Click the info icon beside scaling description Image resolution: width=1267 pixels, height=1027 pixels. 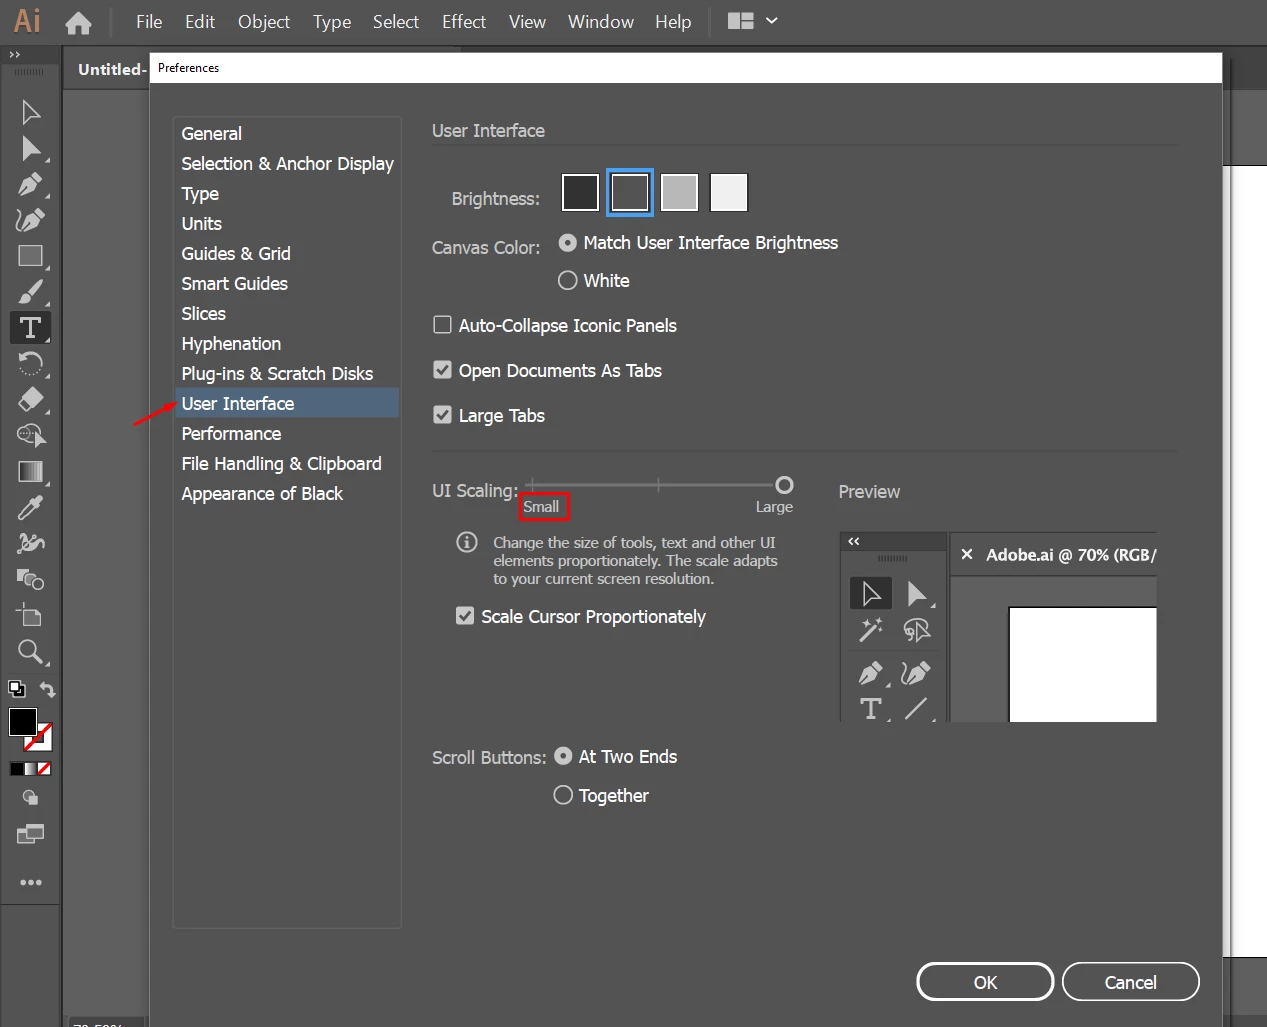(x=467, y=542)
